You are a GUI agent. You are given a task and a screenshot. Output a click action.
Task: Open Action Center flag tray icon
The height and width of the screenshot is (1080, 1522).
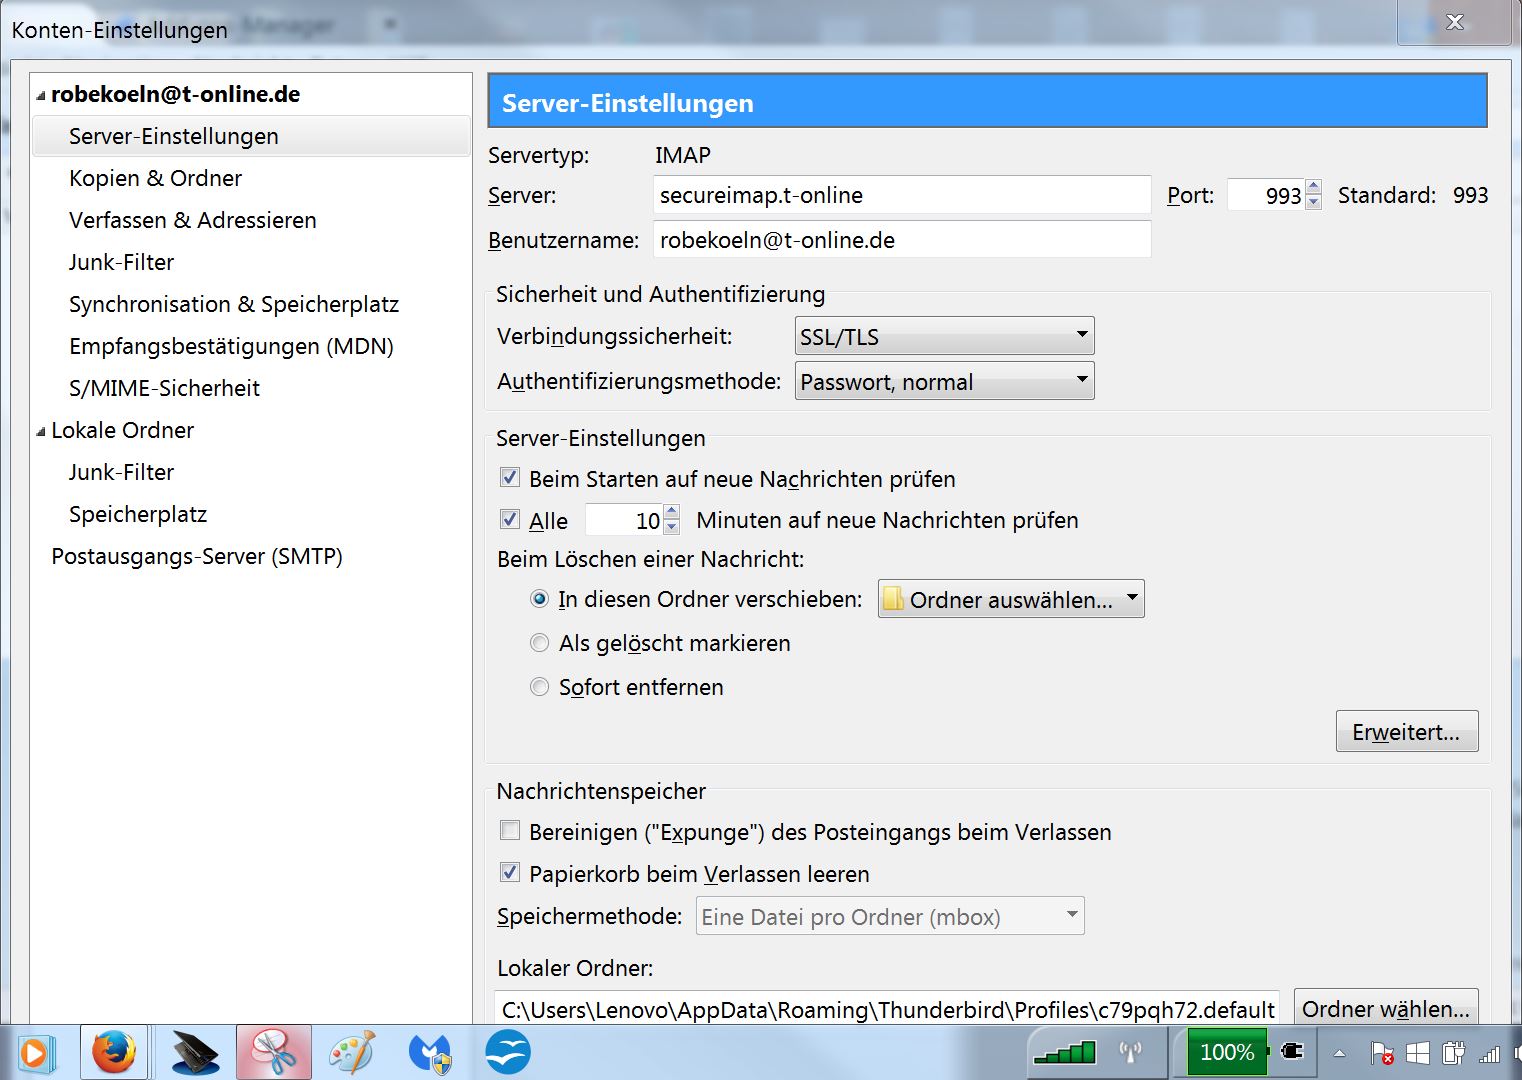click(x=1382, y=1053)
